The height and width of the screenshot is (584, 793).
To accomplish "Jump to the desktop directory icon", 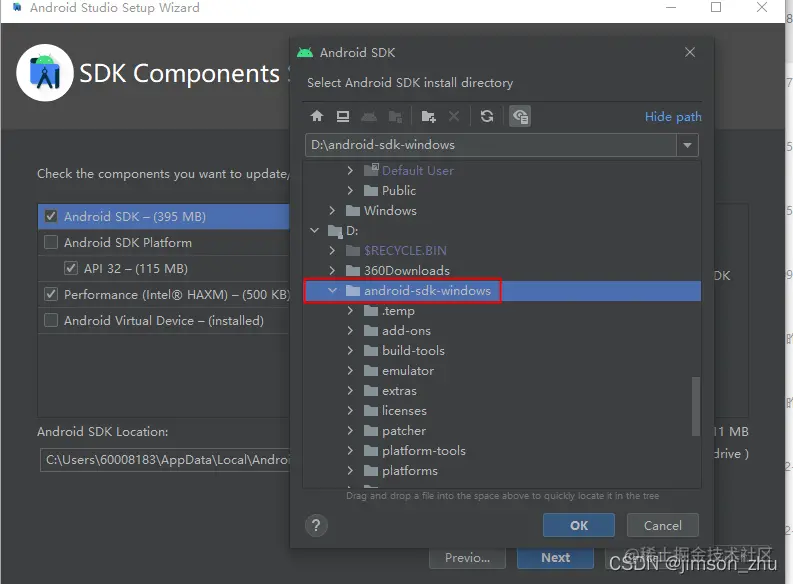I will coord(343,116).
